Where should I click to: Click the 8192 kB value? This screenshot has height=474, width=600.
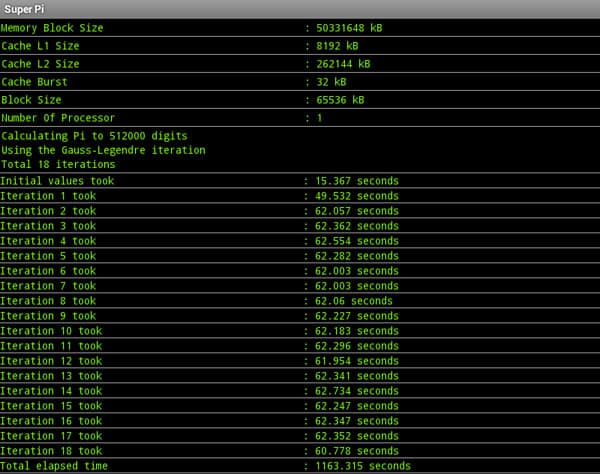[x=337, y=46]
